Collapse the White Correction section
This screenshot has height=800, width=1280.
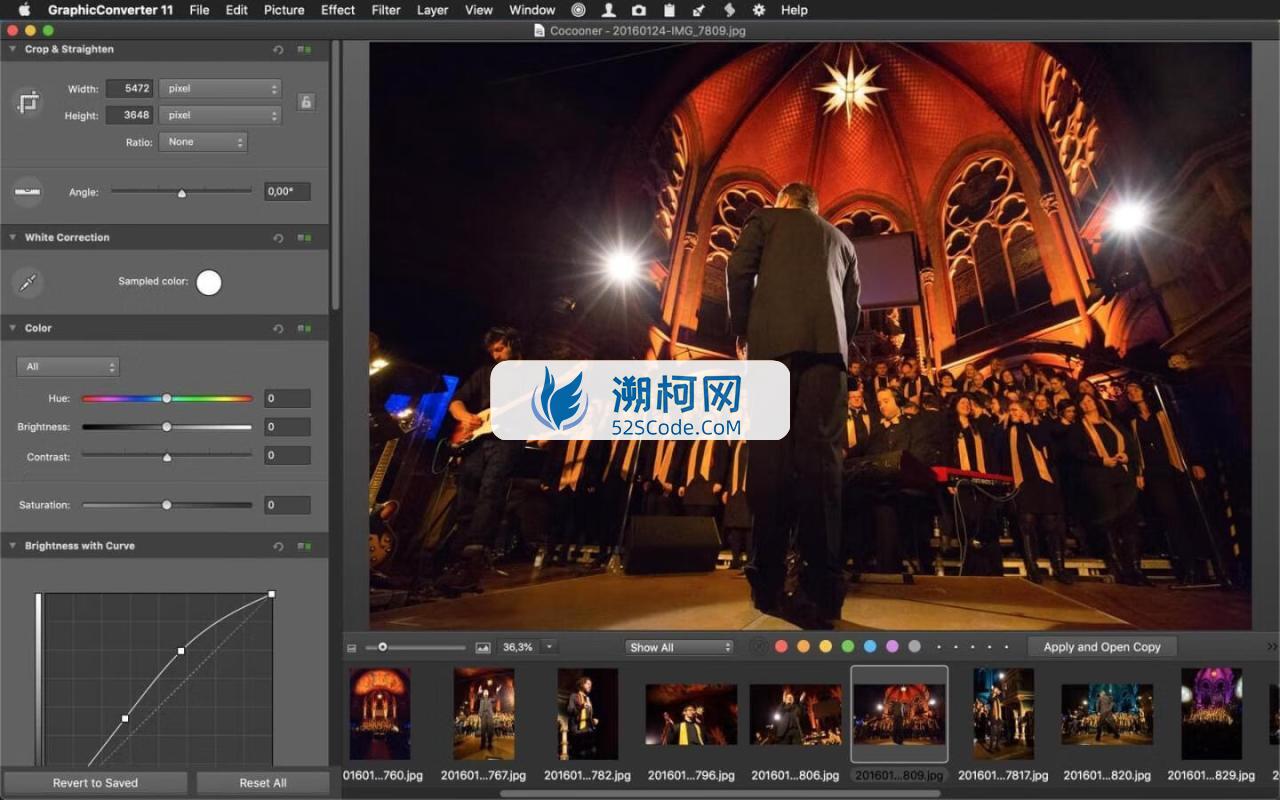pyautogui.click(x=13, y=237)
